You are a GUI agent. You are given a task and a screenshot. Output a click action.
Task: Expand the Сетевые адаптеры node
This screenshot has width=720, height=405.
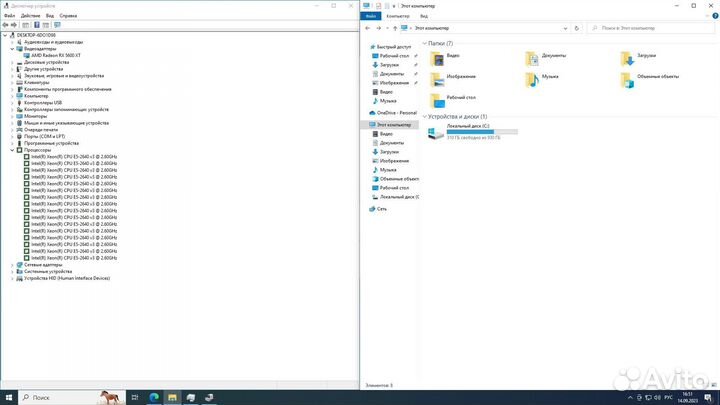[x=12, y=265]
